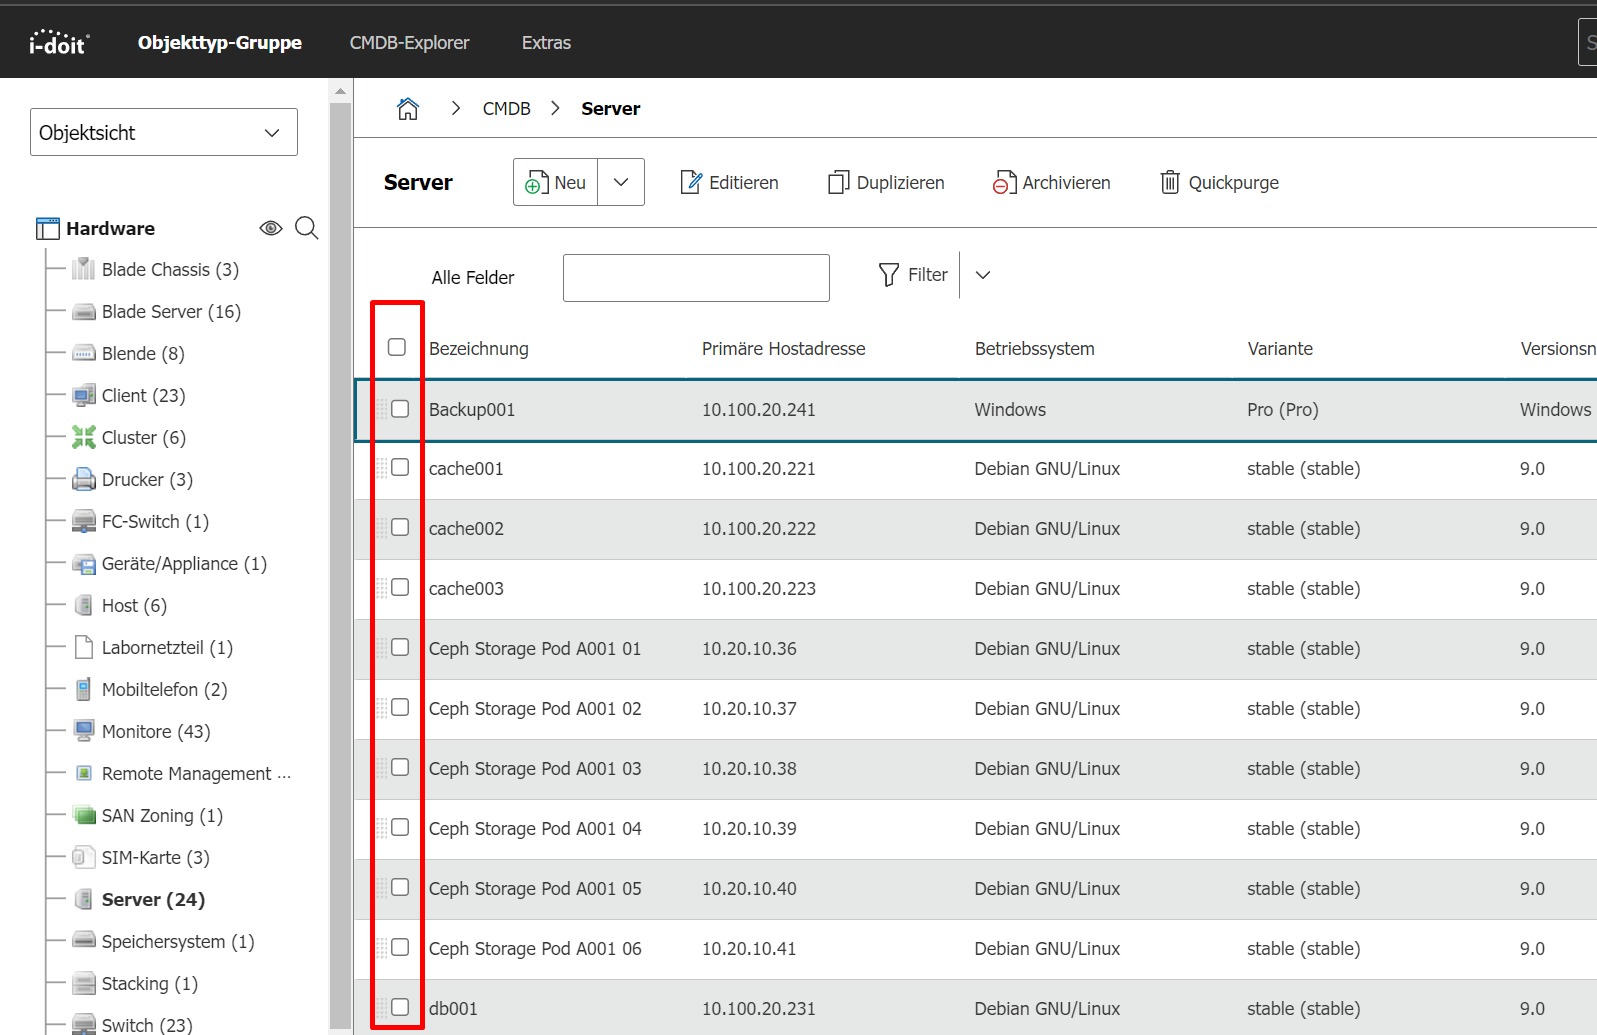
Task: Click the Editieren pencil icon
Action: click(691, 183)
